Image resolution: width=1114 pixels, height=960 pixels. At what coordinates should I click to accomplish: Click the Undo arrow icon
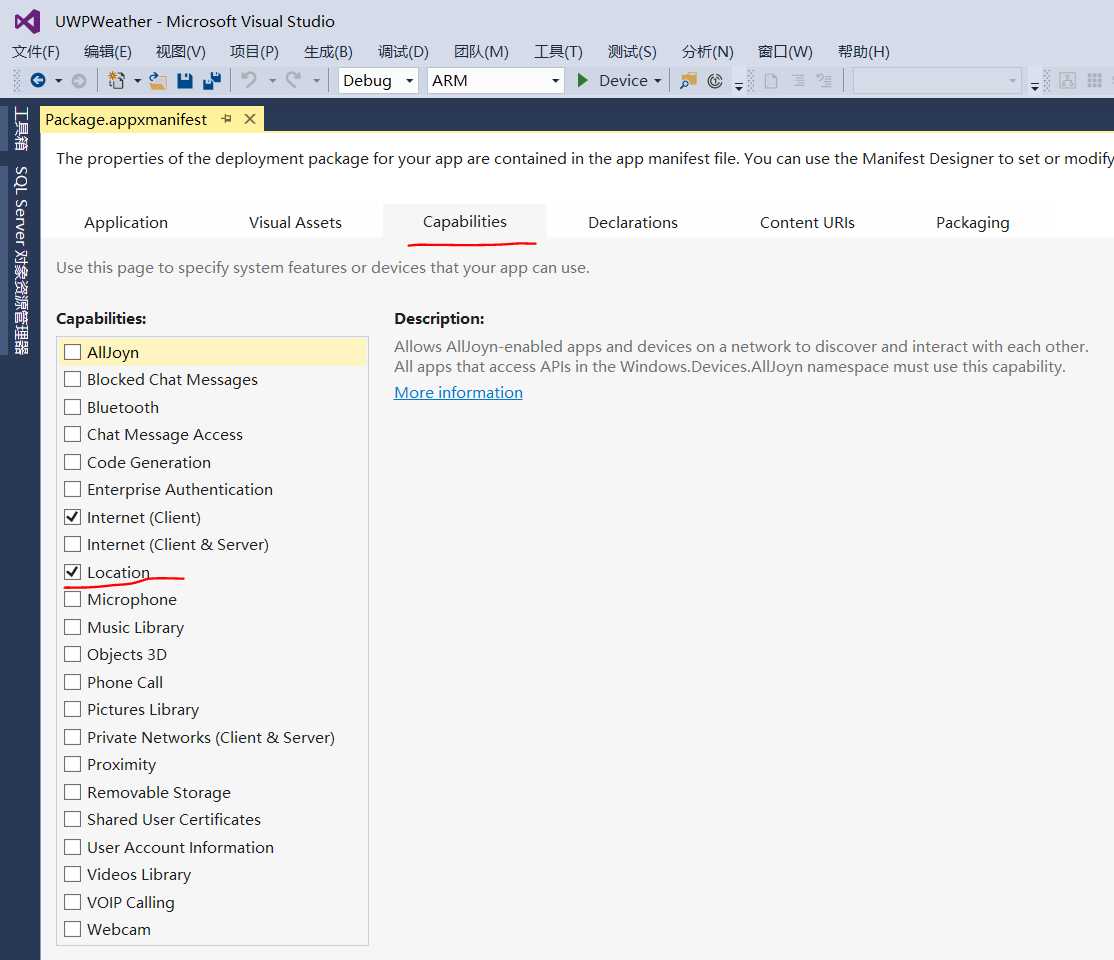coord(249,80)
